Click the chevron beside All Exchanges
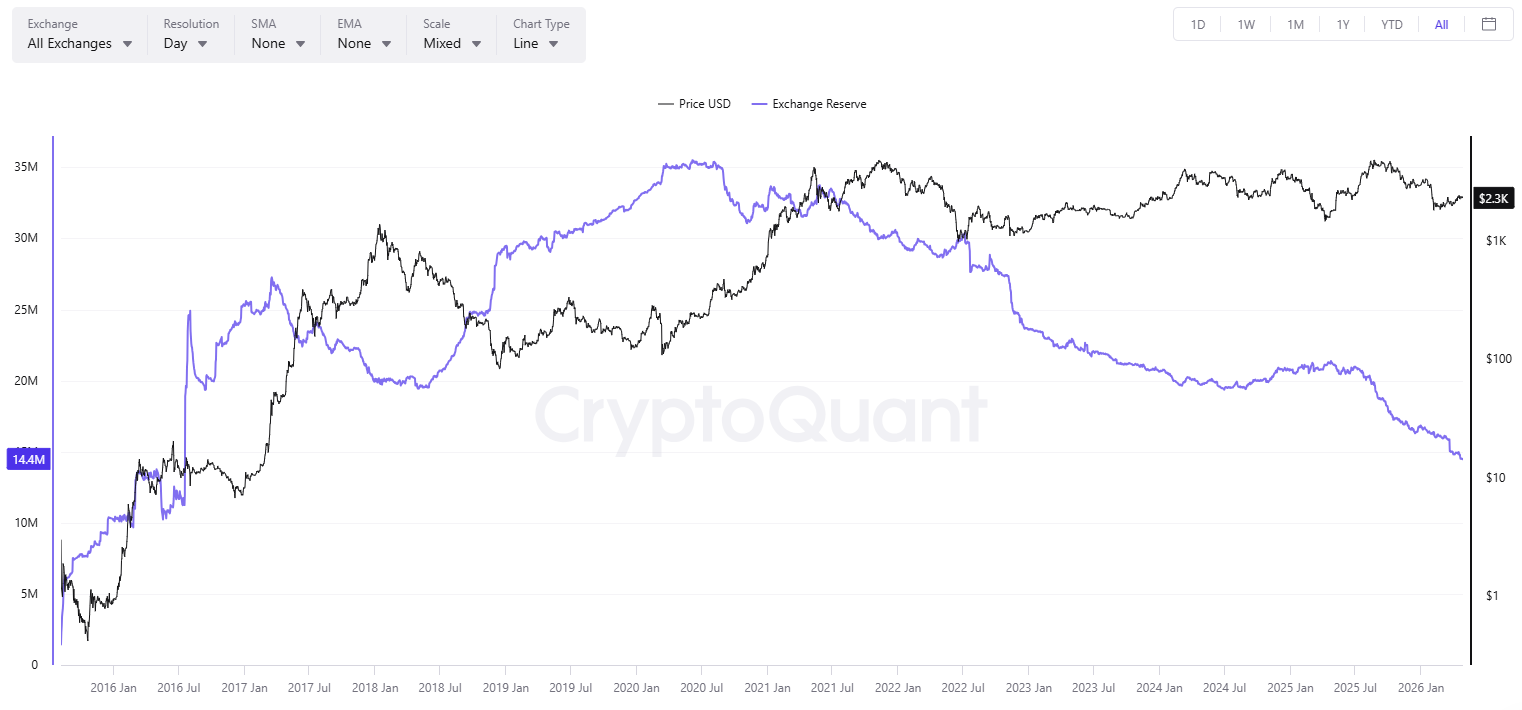The height and width of the screenshot is (710, 1522). pos(127,44)
